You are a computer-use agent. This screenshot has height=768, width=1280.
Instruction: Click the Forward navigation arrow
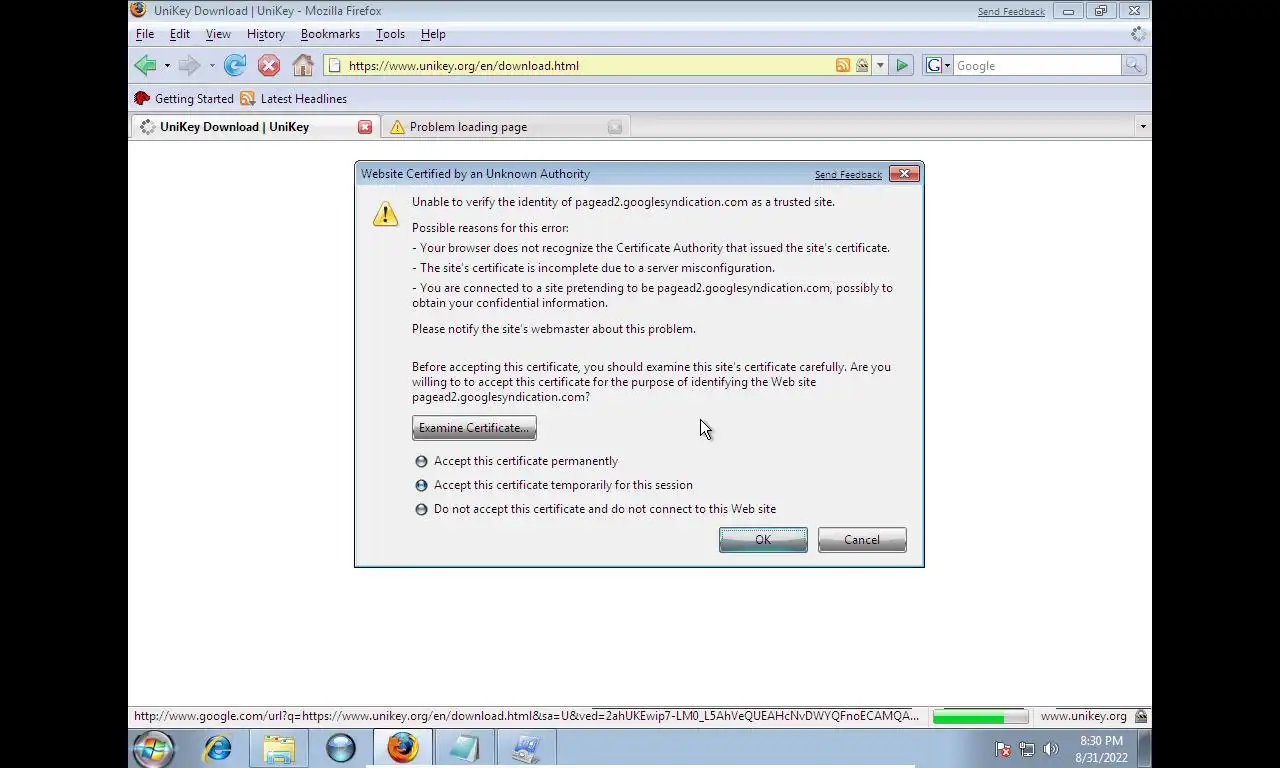tap(189, 66)
